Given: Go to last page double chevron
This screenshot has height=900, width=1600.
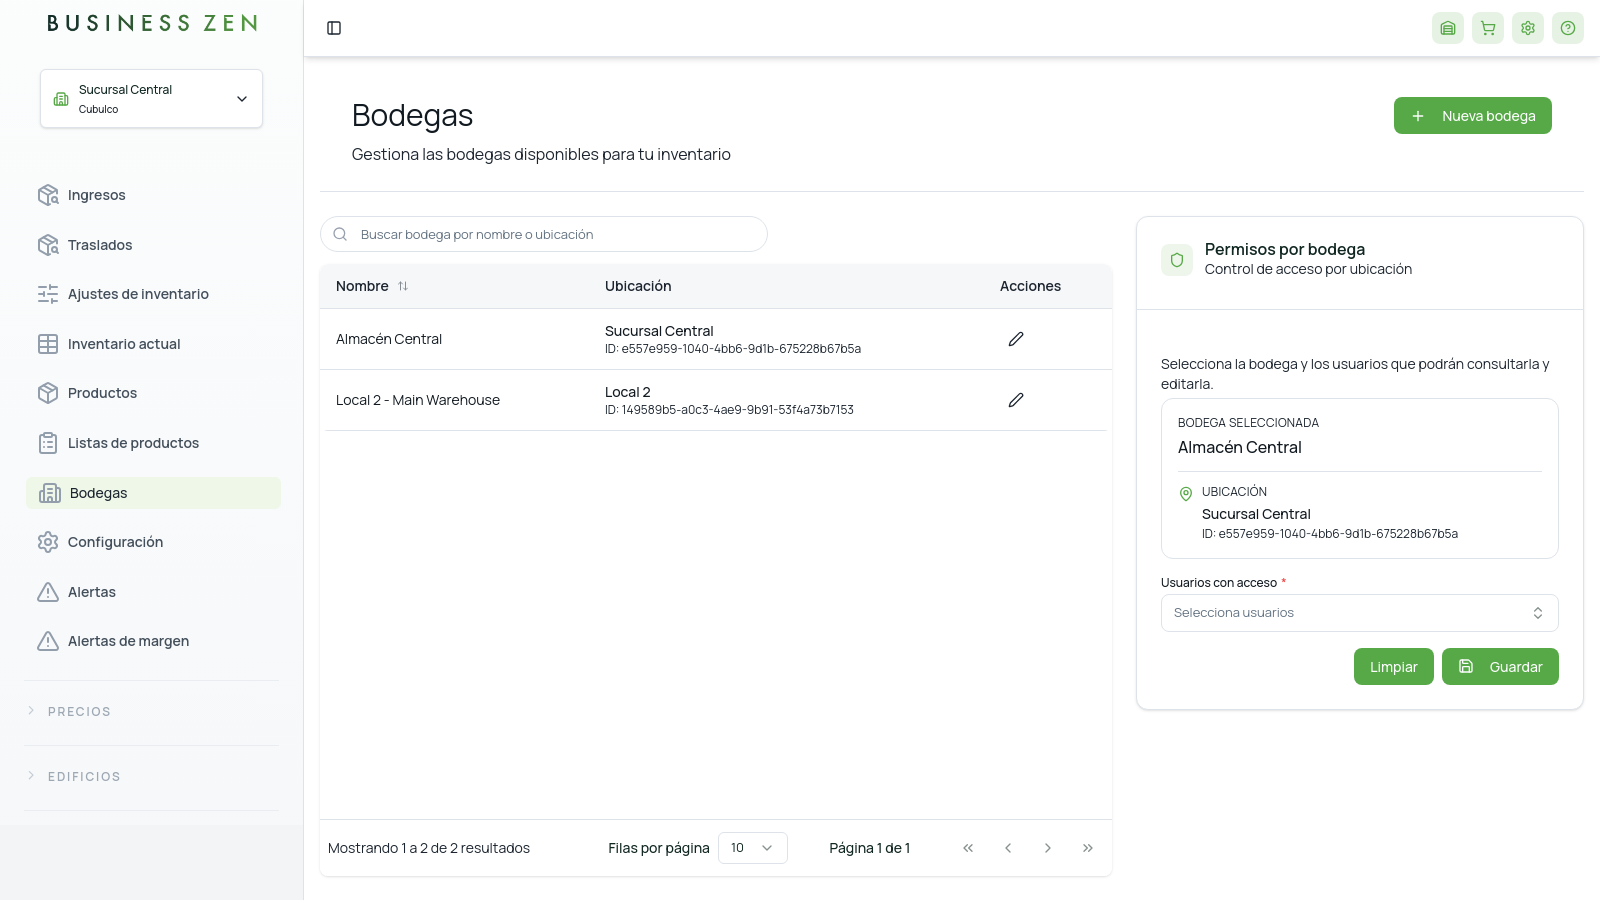Looking at the screenshot, I should tap(1088, 848).
